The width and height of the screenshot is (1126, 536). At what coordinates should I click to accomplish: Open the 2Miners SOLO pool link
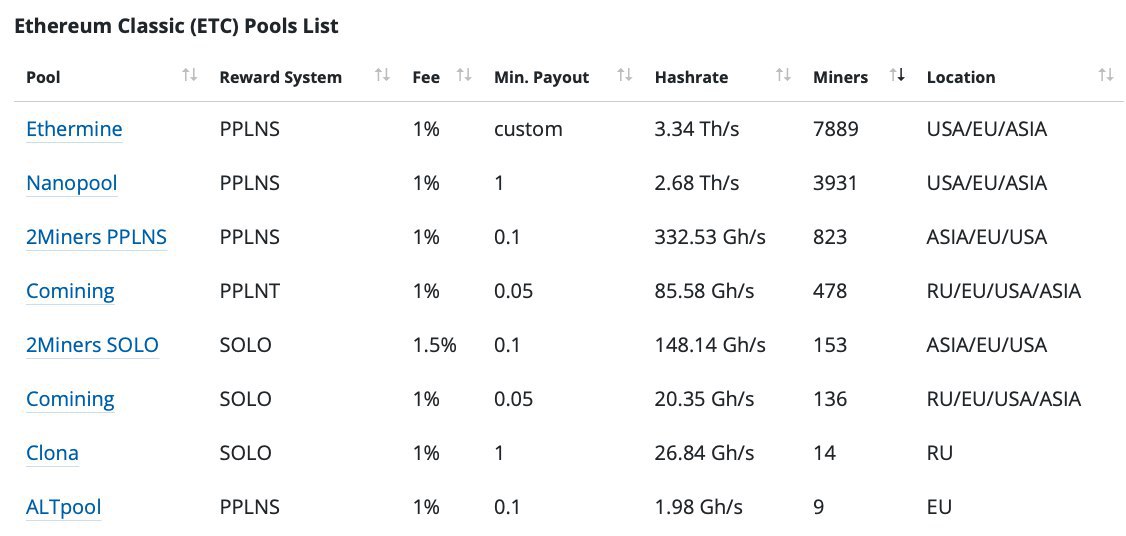(92, 345)
